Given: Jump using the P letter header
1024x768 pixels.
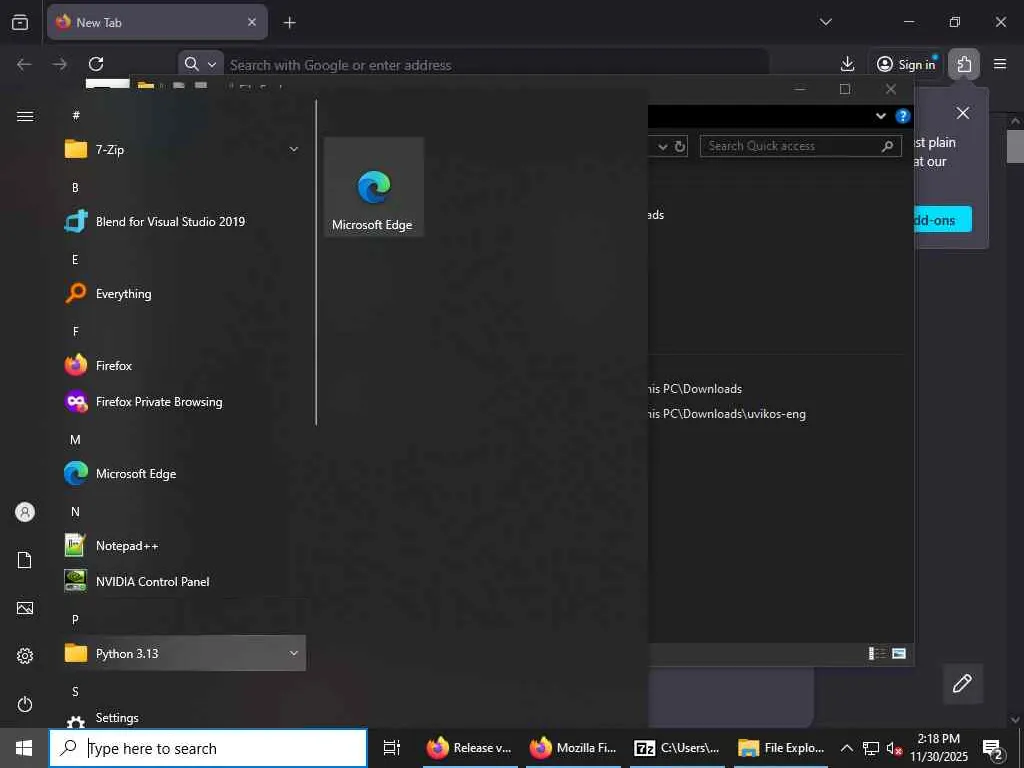Looking at the screenshot, I should (x=75, y=620).
